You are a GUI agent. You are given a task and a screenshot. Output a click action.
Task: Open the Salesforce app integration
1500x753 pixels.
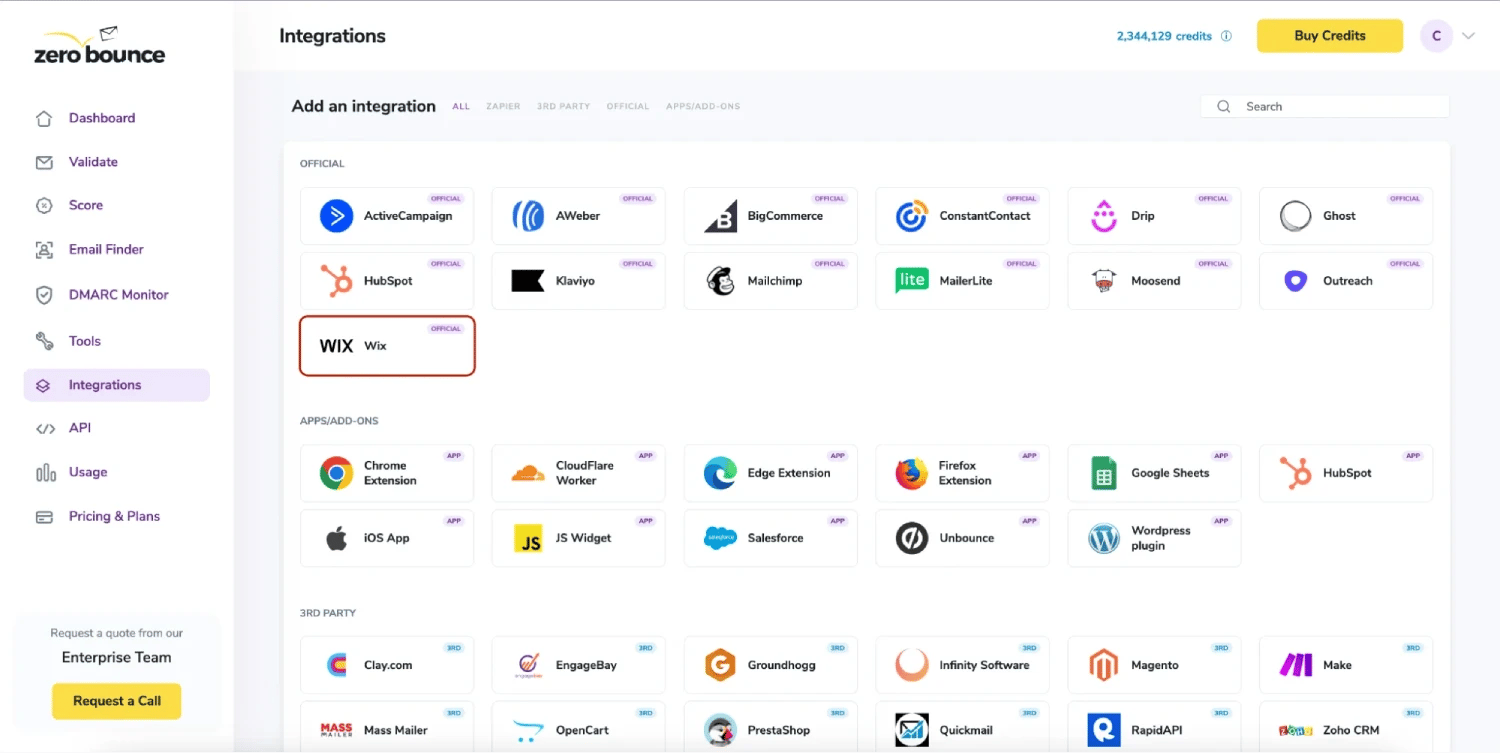(770, 538)
